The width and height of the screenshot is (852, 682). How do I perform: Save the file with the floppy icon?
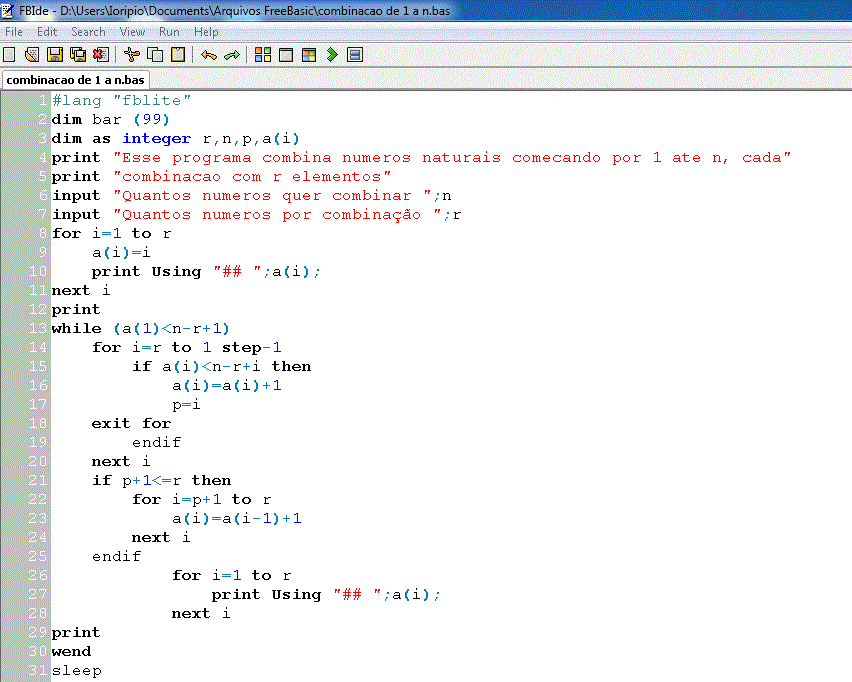pyautogui.click(x=55, y=54)
